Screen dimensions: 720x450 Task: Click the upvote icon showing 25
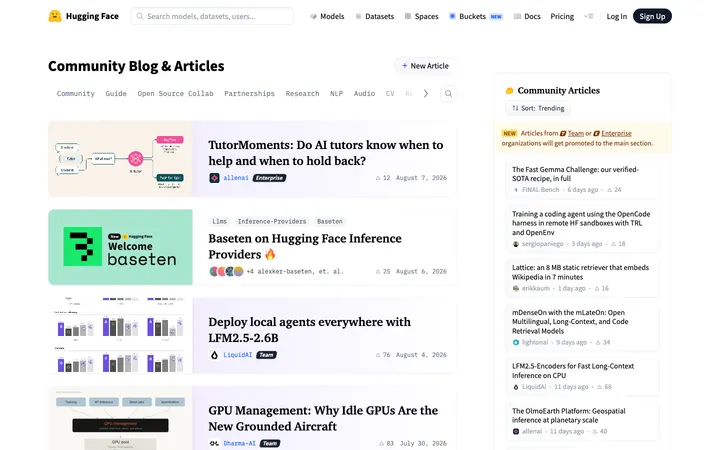[378, 271]
